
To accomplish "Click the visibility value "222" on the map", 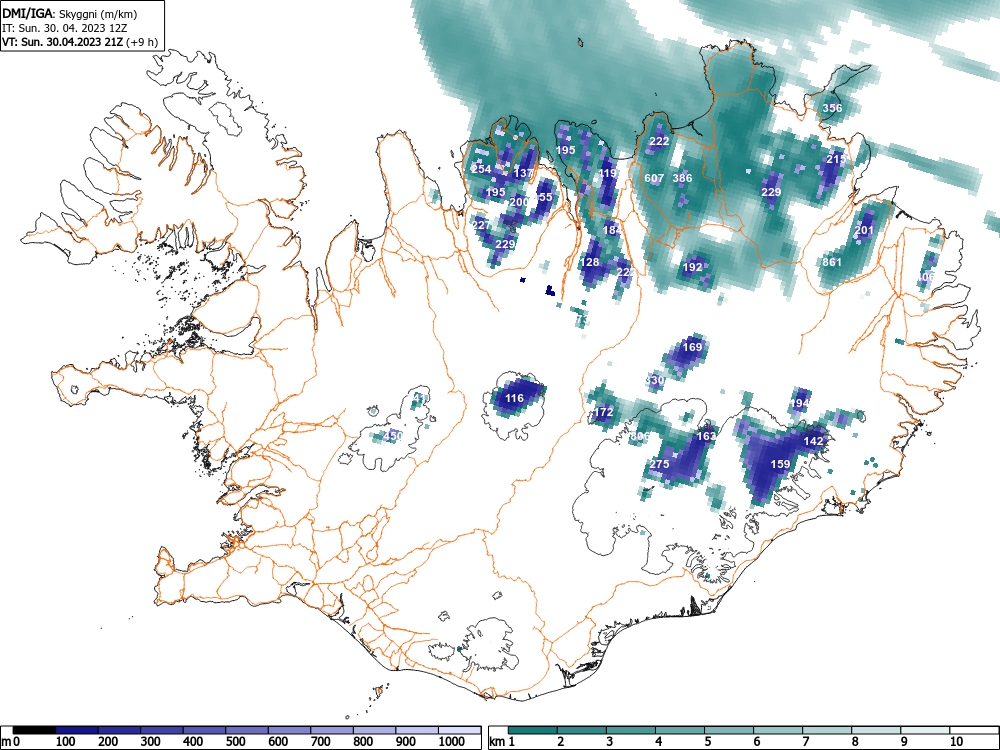I will 659,141.
